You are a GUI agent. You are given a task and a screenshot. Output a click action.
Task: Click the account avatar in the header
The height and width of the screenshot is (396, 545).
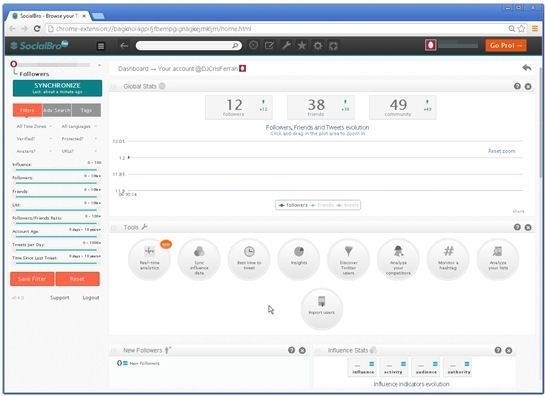(x=430, y=45)
